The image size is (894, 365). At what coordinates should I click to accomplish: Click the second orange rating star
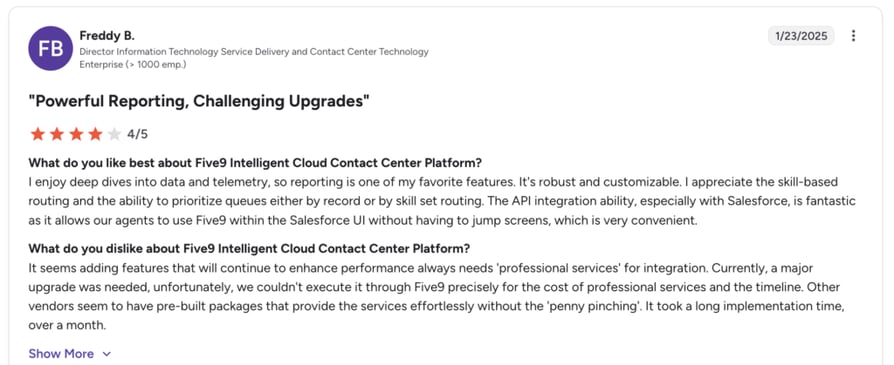coord(57,135)
